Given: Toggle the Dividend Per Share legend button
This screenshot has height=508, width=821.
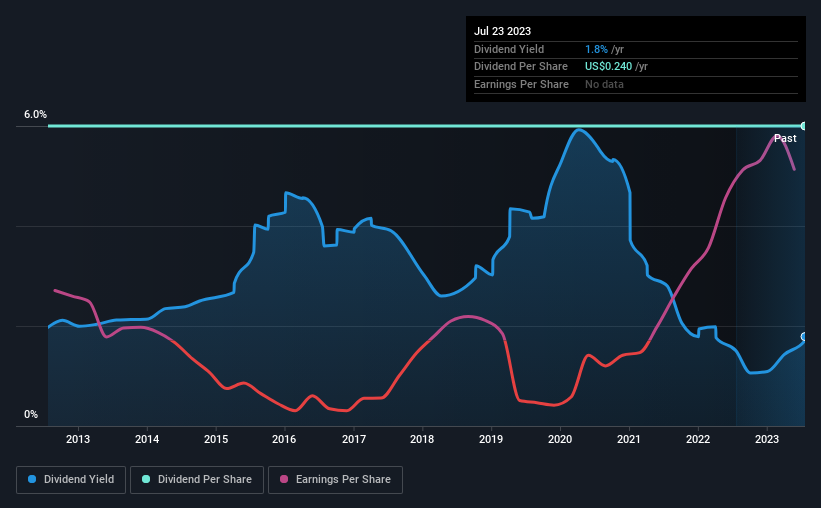Looking at the screenshot, I should click(197, 479).
